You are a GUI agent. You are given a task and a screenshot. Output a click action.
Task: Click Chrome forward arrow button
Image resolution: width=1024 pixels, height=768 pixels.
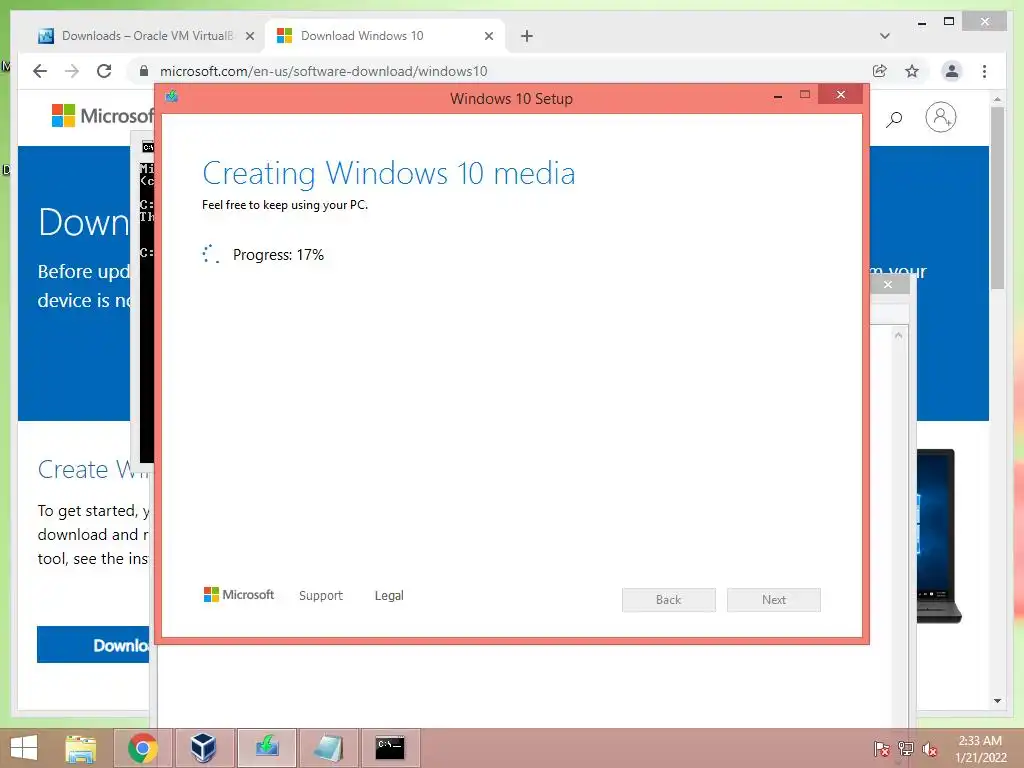(x=72, y=71)
